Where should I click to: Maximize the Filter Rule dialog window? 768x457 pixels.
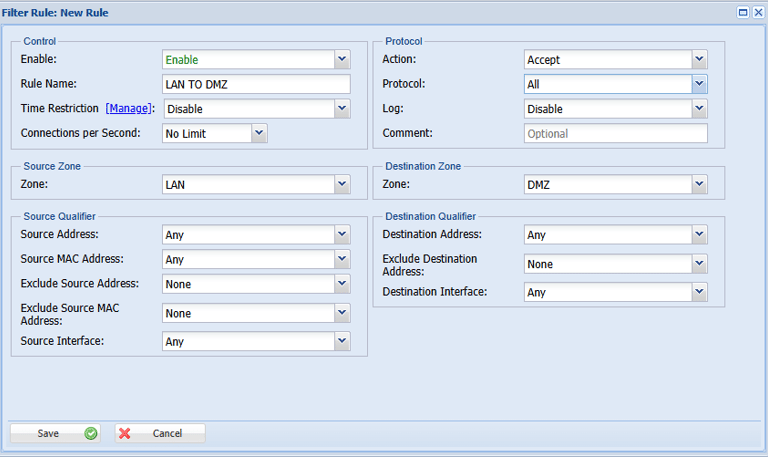(743, 12)
